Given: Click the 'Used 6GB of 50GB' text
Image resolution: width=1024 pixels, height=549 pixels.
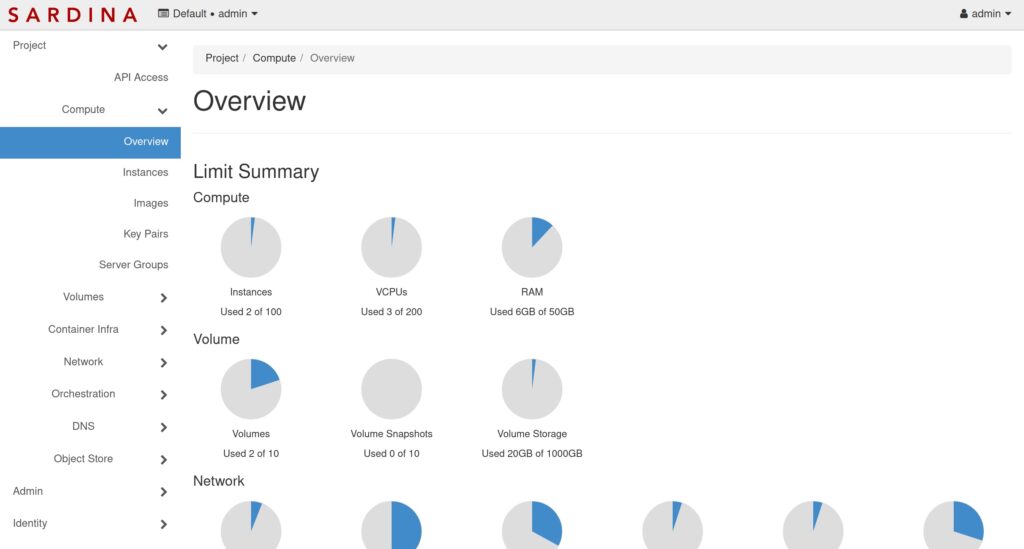Looking at the screenshot, I should (x=532, y=312).
